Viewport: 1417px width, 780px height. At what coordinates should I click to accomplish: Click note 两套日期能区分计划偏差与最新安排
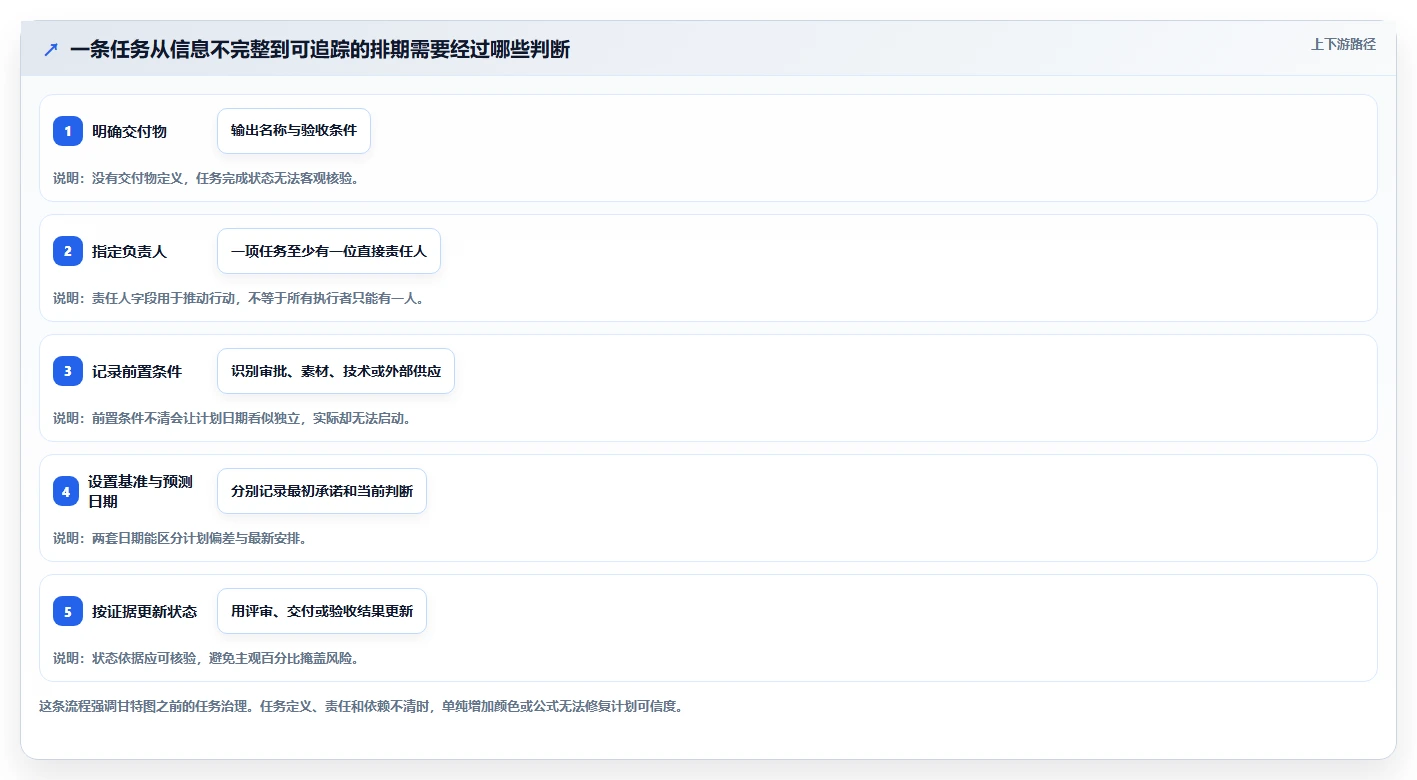point(180,538)
